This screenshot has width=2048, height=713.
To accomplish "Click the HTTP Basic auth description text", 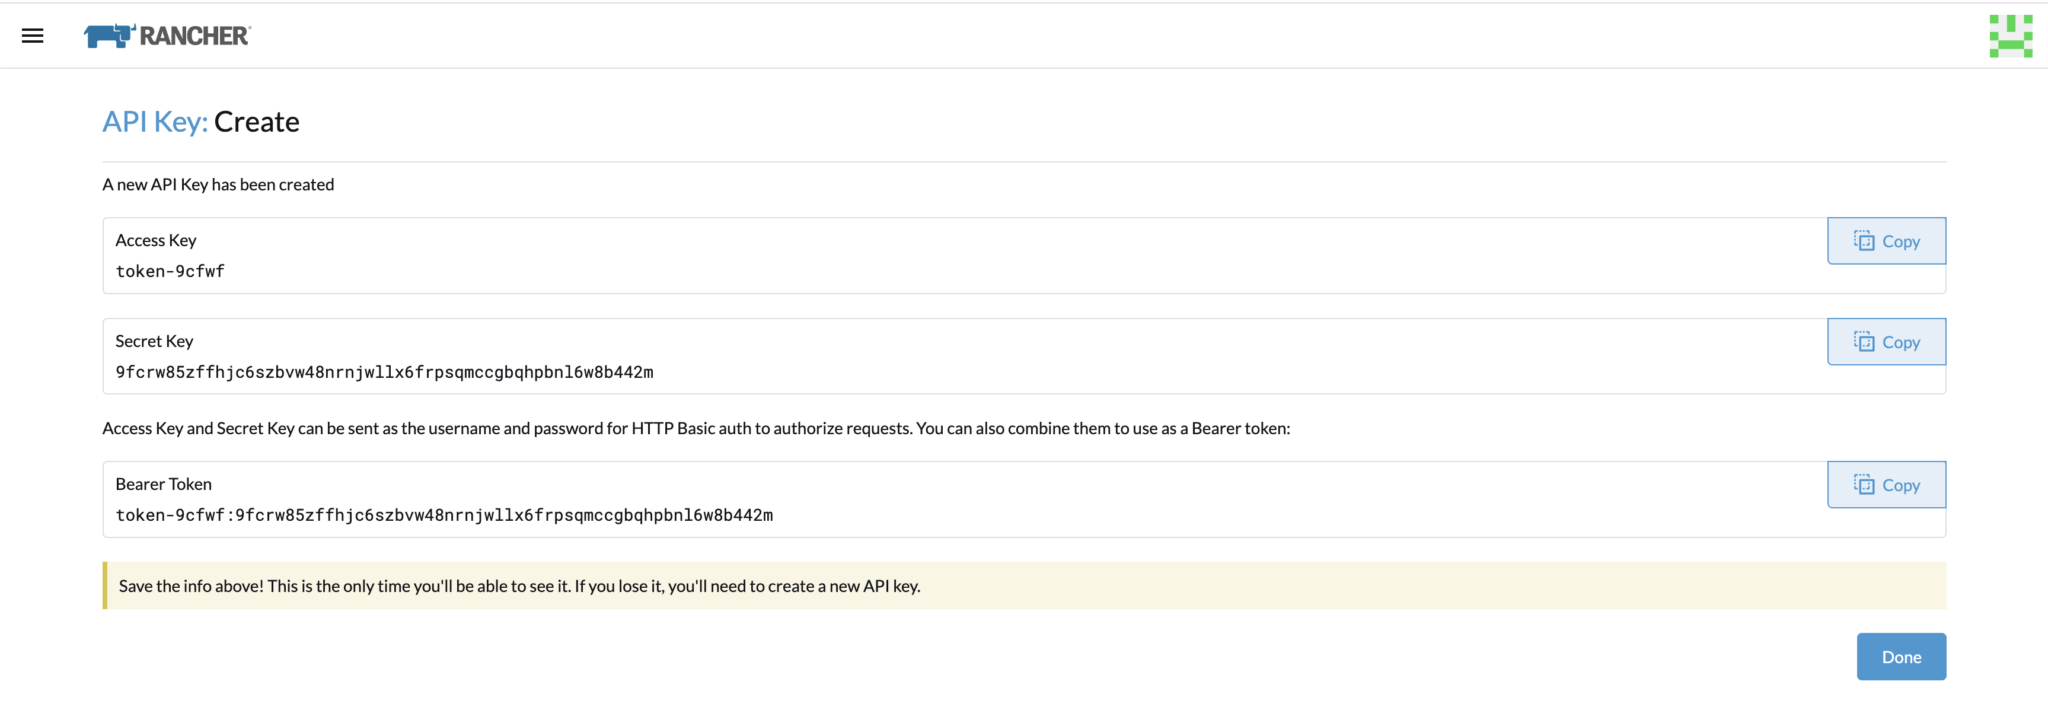I will coord(696,428).
